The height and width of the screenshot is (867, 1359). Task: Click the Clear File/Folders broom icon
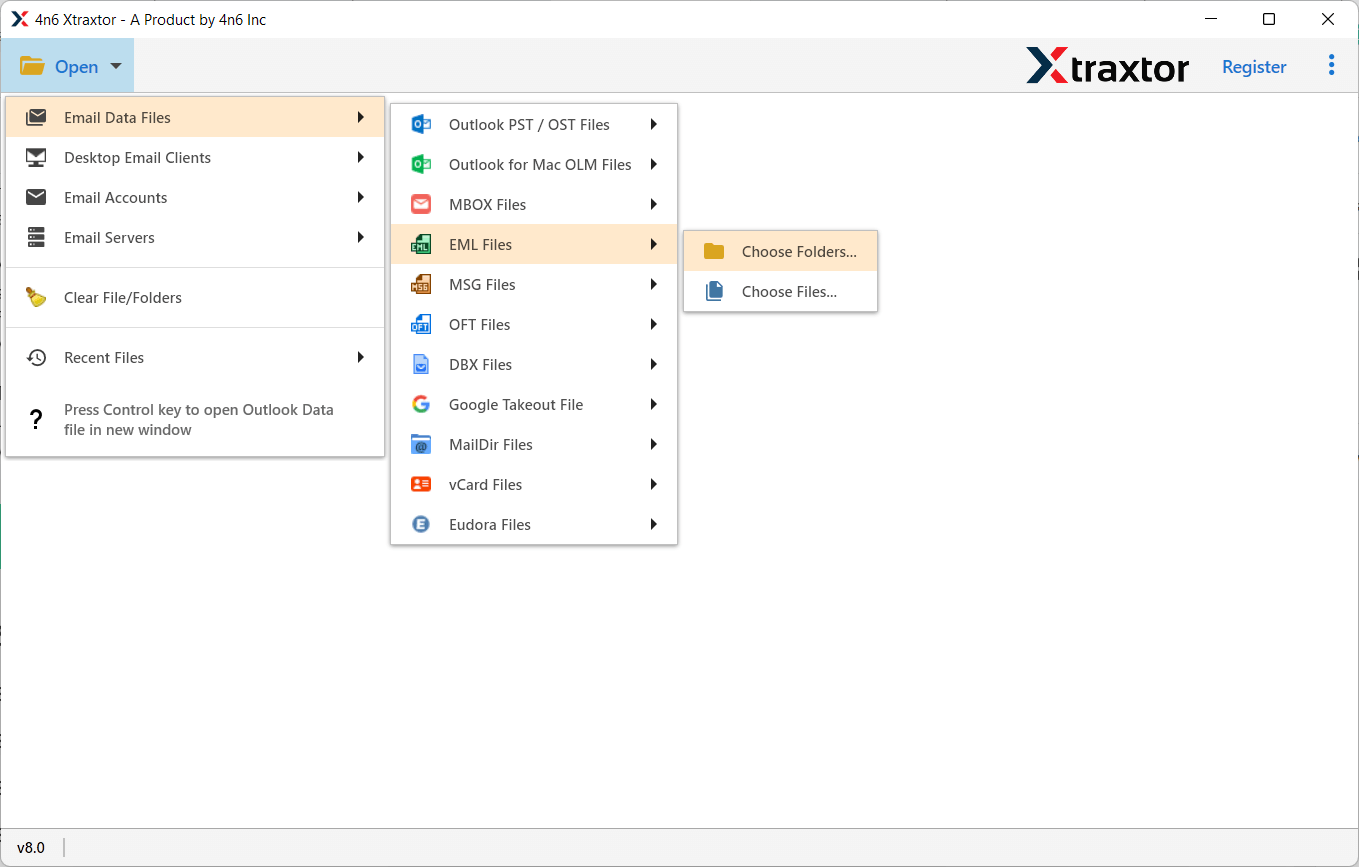[36, 297]
